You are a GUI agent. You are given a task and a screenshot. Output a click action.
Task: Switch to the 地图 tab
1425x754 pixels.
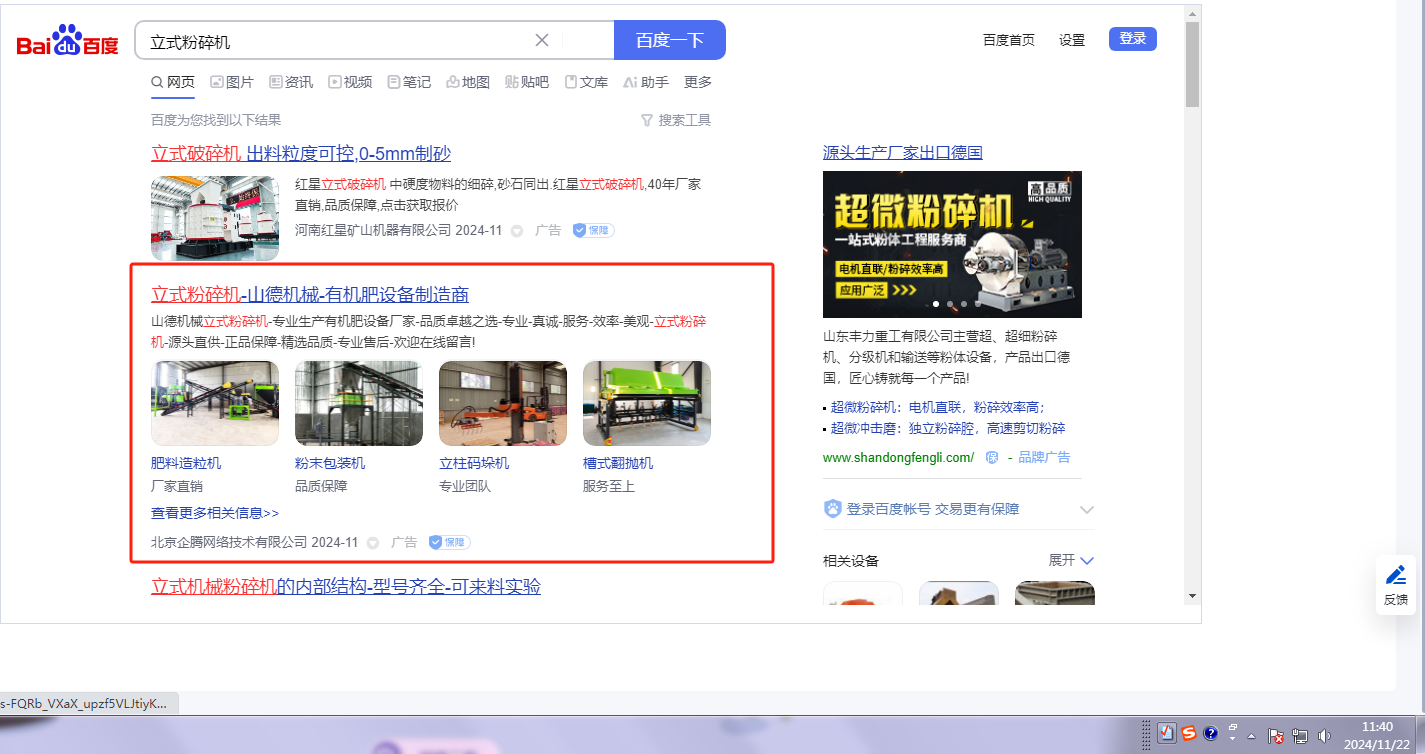coord(468,82)
